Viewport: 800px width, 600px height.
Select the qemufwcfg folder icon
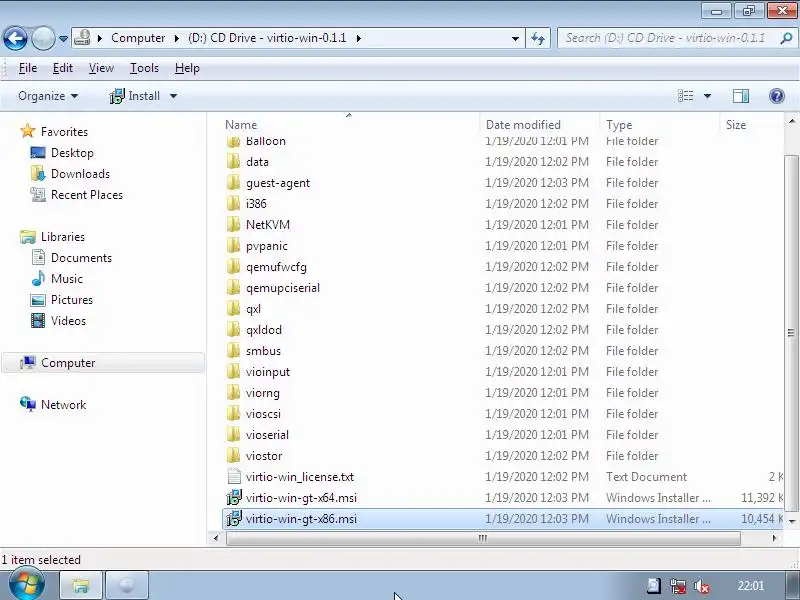pos(234,267)
